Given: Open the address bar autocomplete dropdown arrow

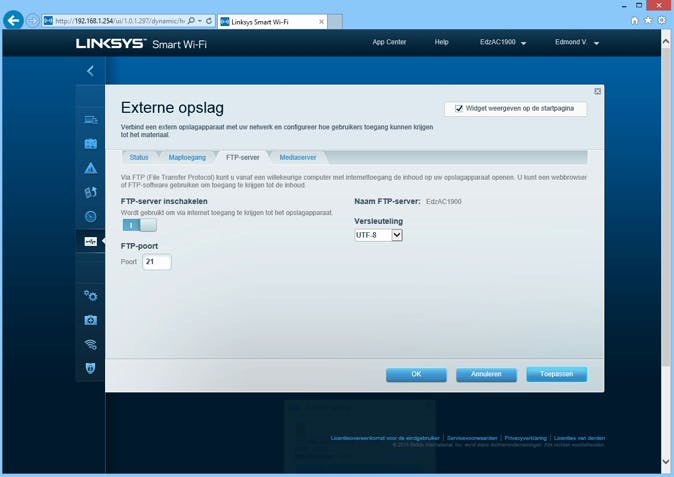Looking at the screenshot, I should [x=200, y=21].
